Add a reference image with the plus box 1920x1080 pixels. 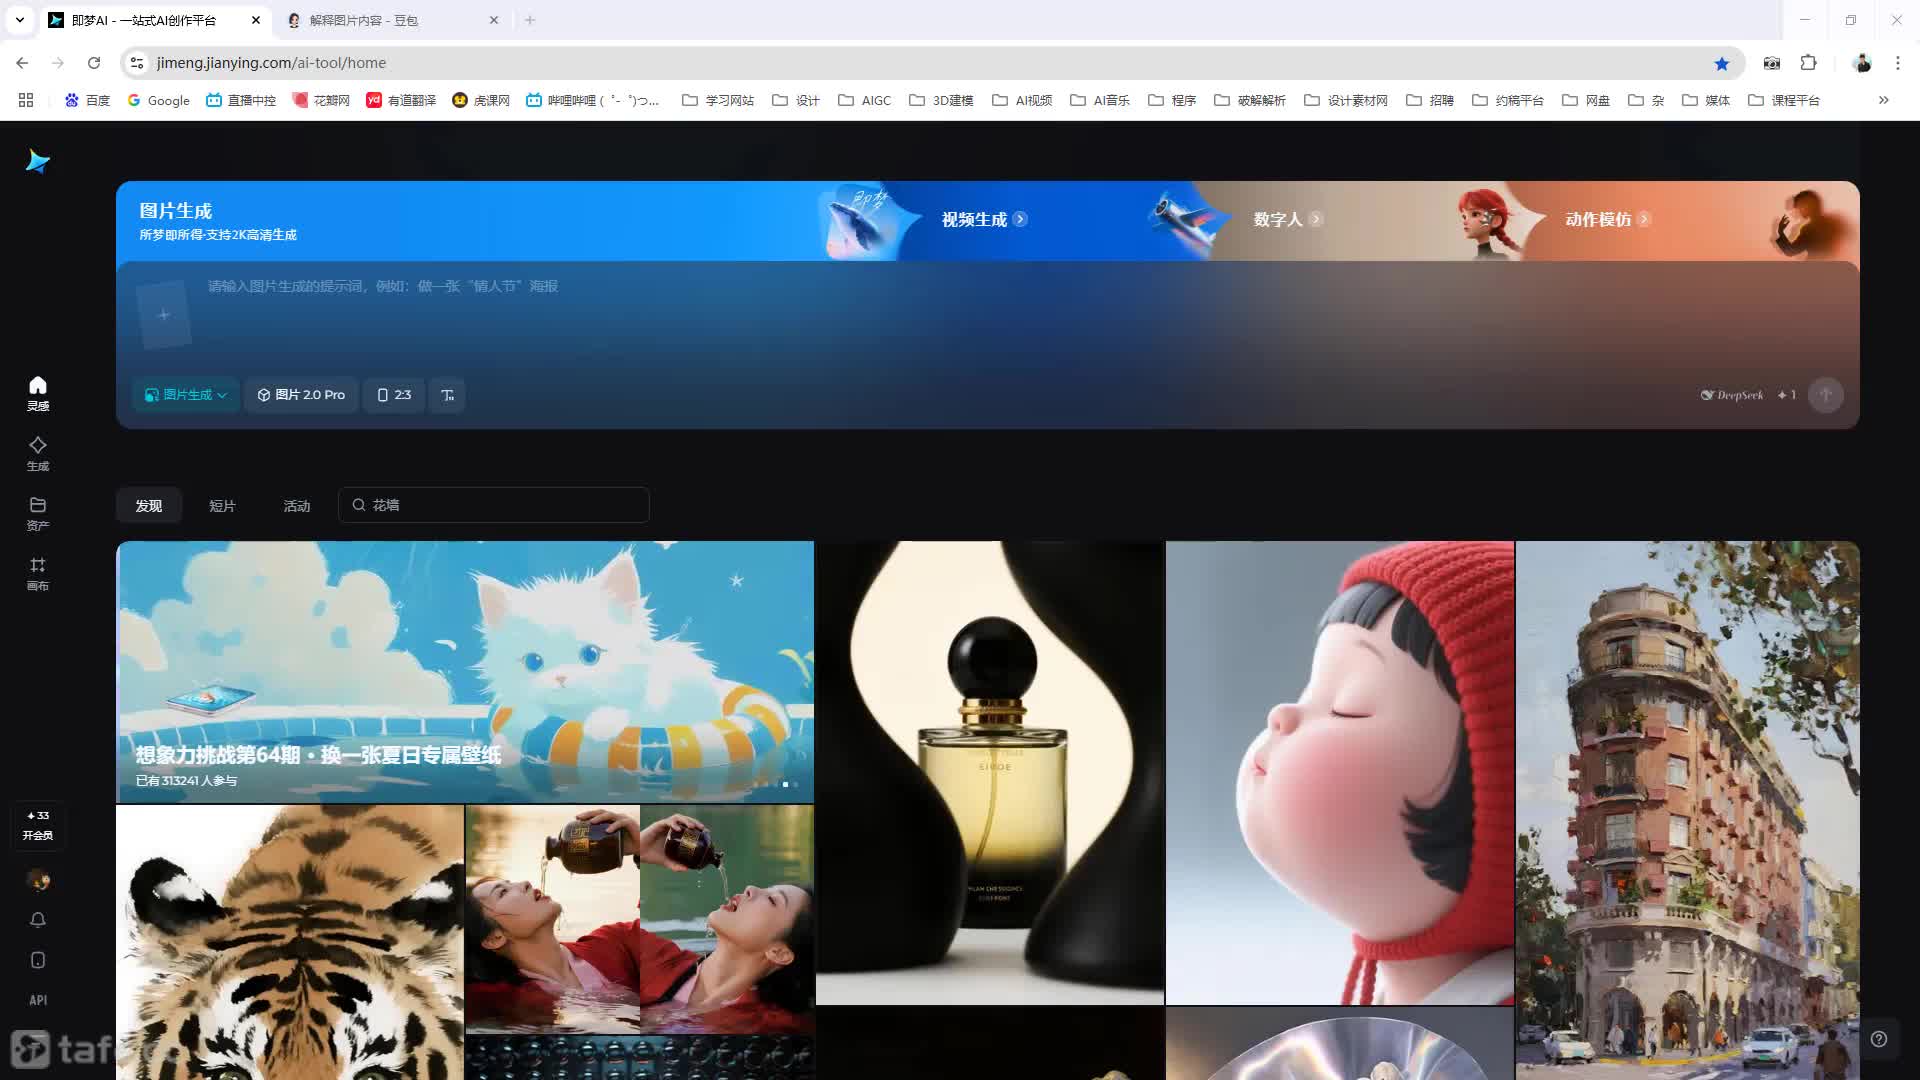tap(164, 315)
